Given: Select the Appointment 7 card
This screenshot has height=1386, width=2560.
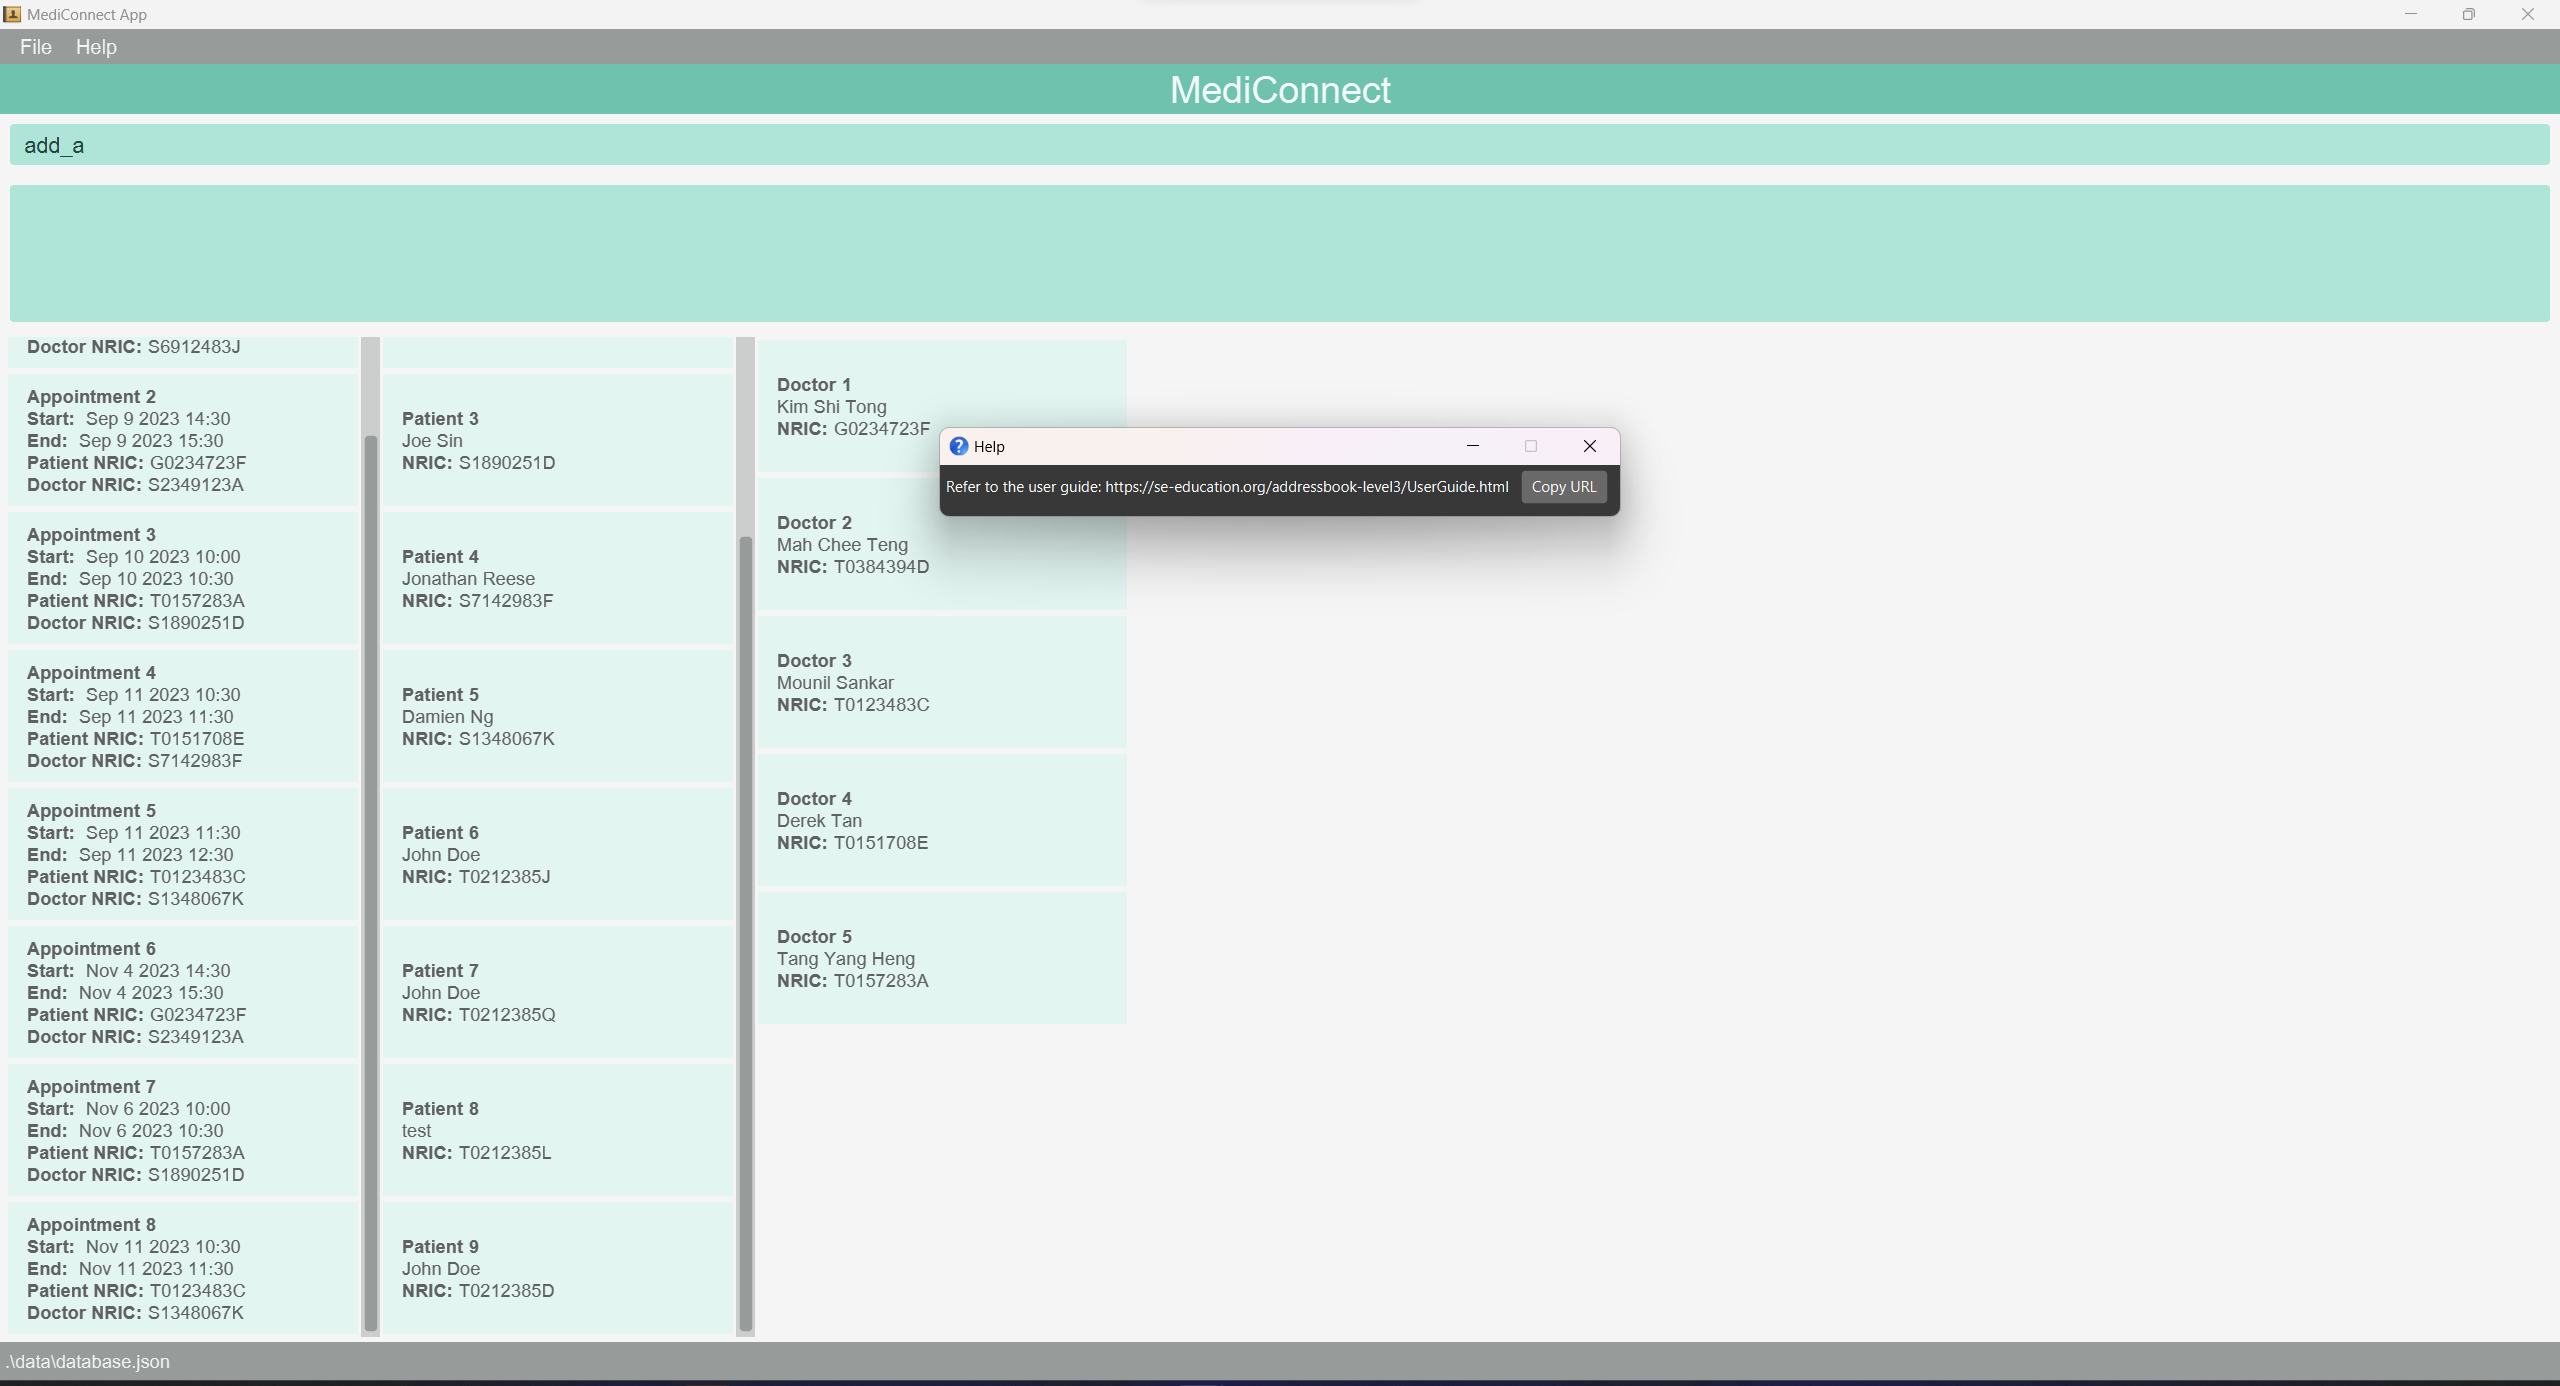Looking at the screenshot, I should 183,1130.
